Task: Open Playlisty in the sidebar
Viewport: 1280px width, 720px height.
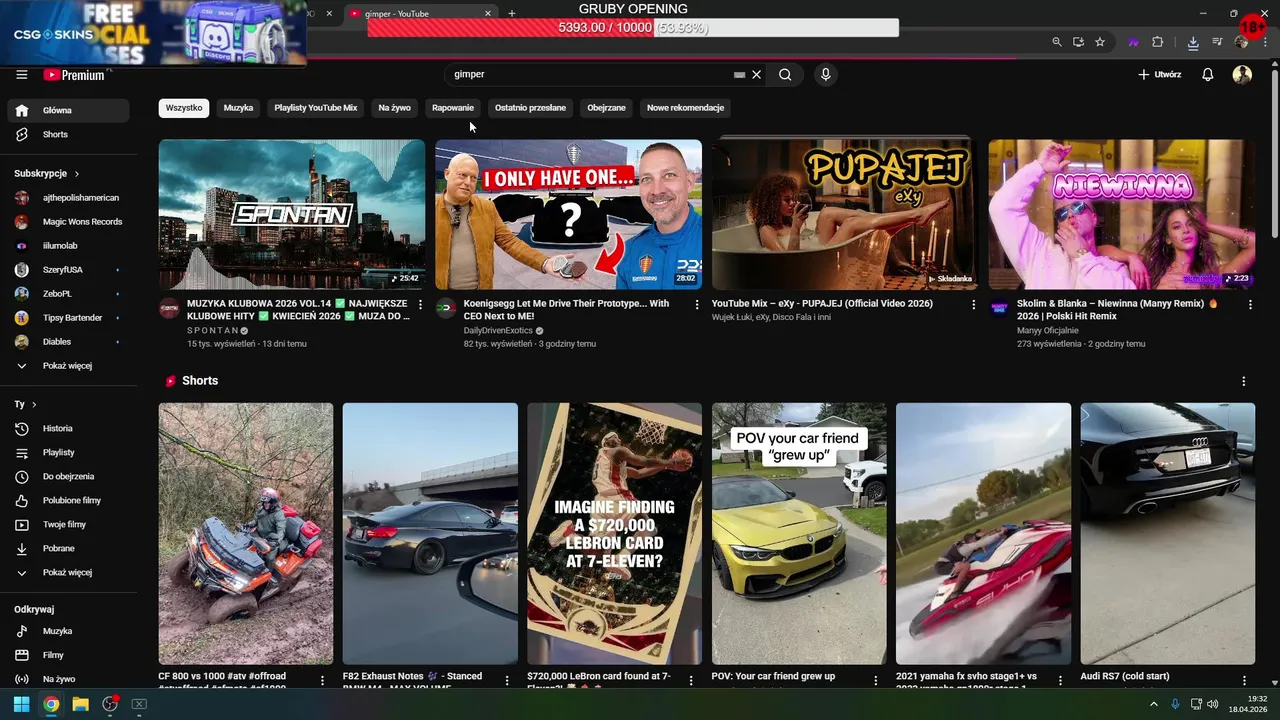Action: click(x=68, y=452)
